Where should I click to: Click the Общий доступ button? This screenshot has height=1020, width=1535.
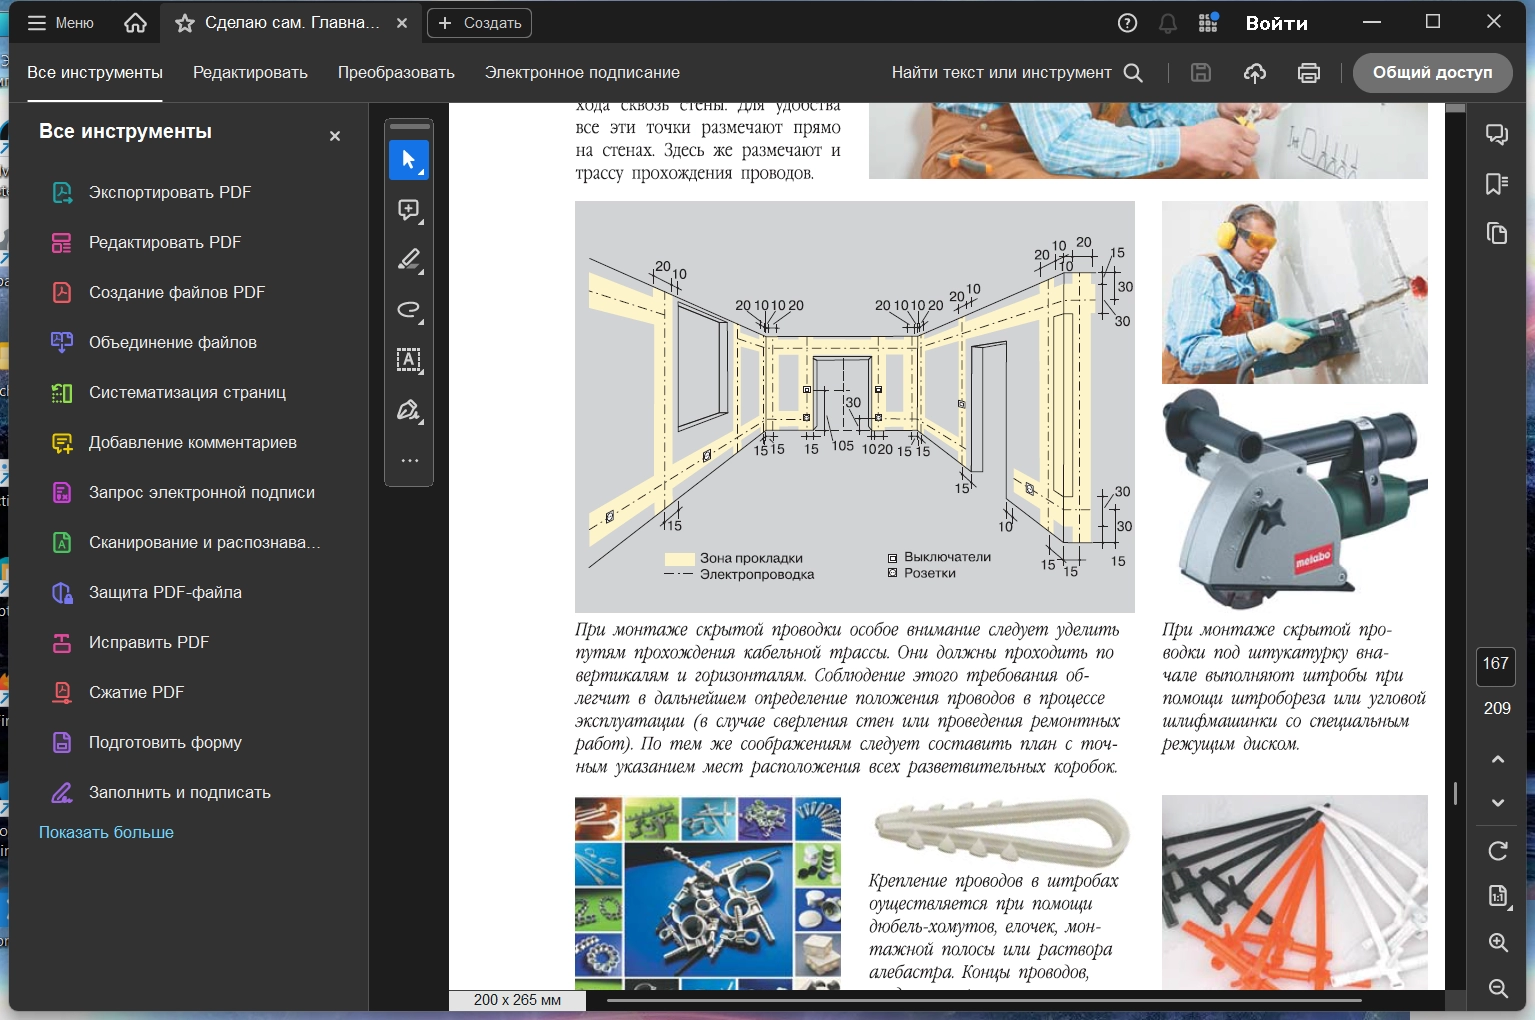pyautogui.click(x=1432, y=73)
